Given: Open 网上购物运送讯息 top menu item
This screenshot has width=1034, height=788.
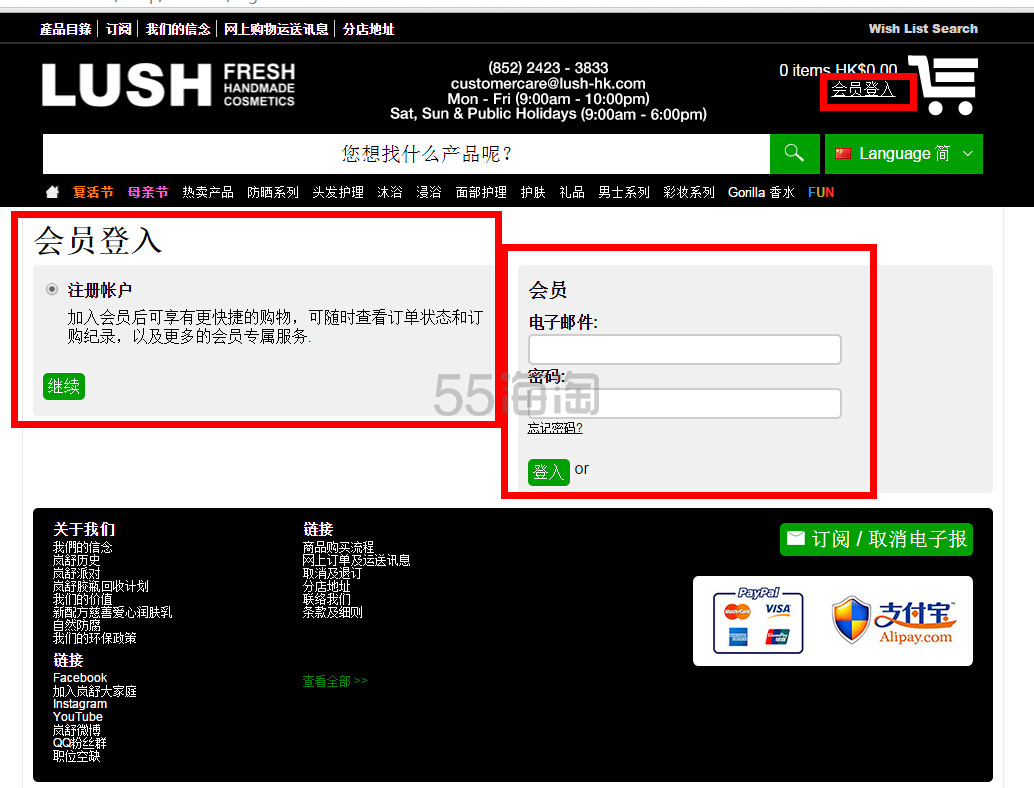Looking at the screenshot, I should 276,29.
